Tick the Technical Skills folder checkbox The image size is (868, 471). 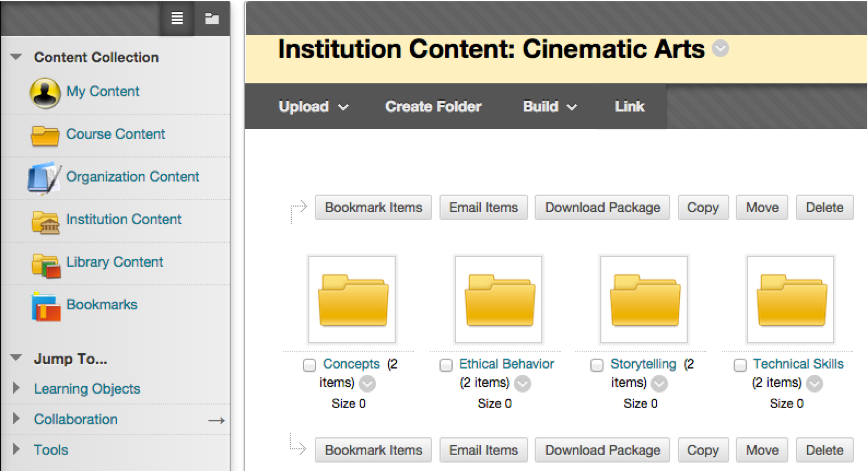[740, 366]
